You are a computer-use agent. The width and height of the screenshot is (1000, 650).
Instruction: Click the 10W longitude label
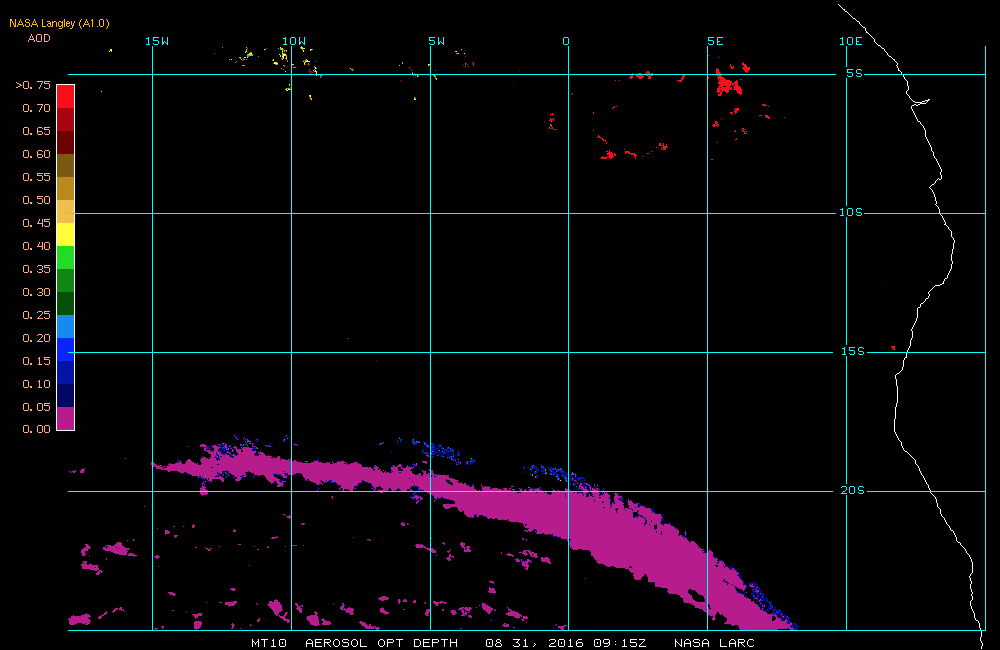click(293, 41)
